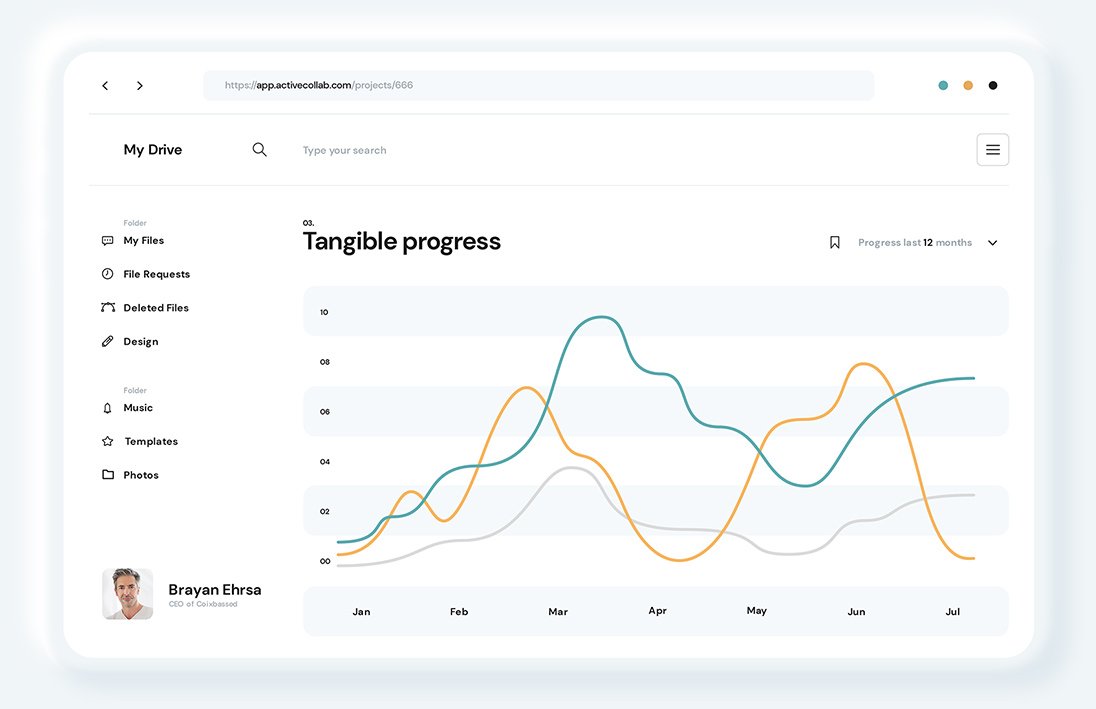Click the orange color dot
Screen dimensions: 1096x709
coord(968,86)
